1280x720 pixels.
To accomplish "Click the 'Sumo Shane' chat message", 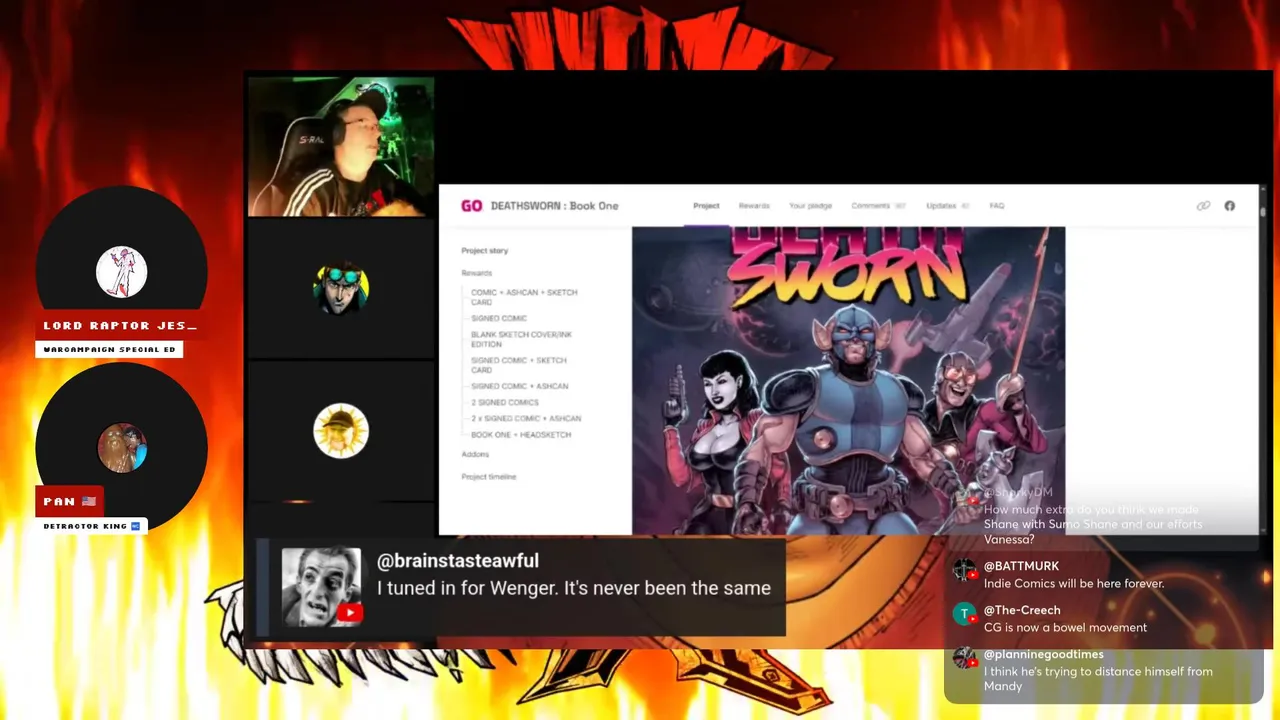I will (x=1093, y=524).
